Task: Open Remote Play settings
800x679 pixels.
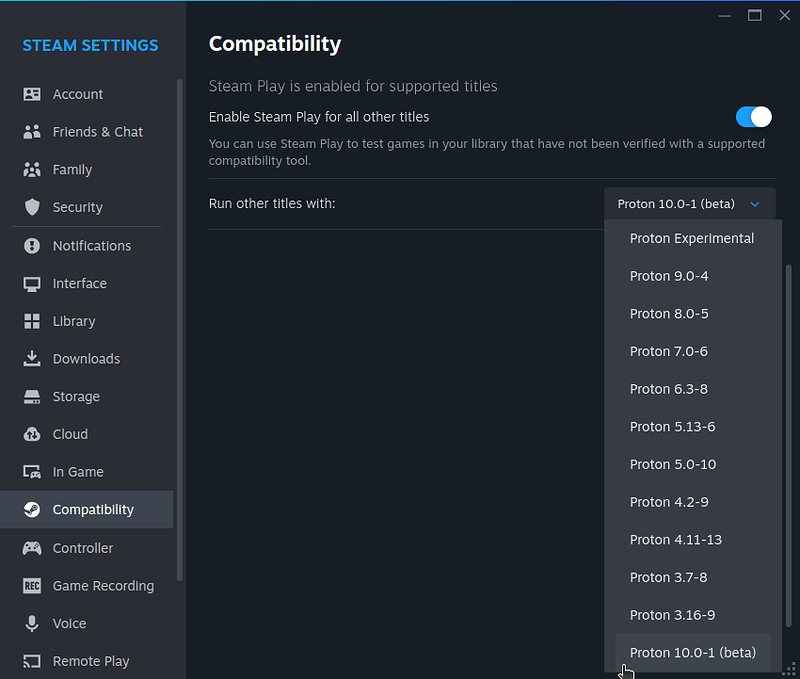Action: (x=87, y=661)
